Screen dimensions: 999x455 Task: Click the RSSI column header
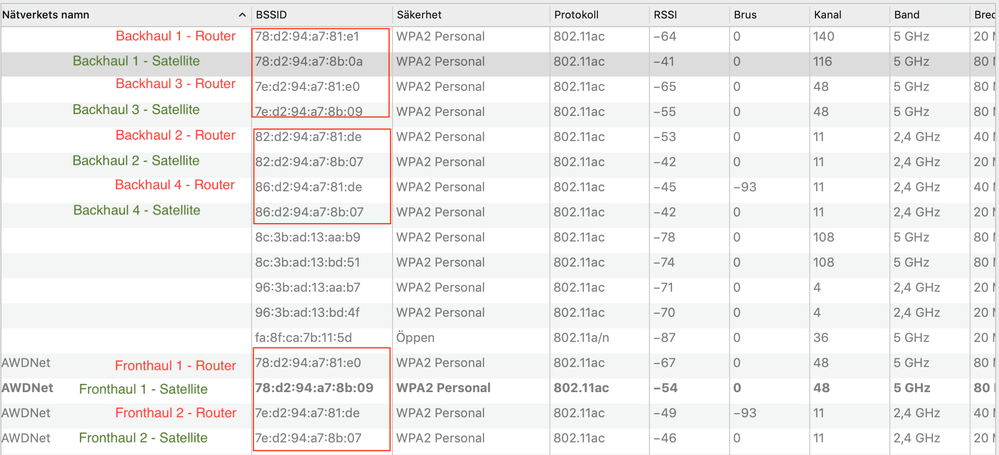tap(667, 15)
